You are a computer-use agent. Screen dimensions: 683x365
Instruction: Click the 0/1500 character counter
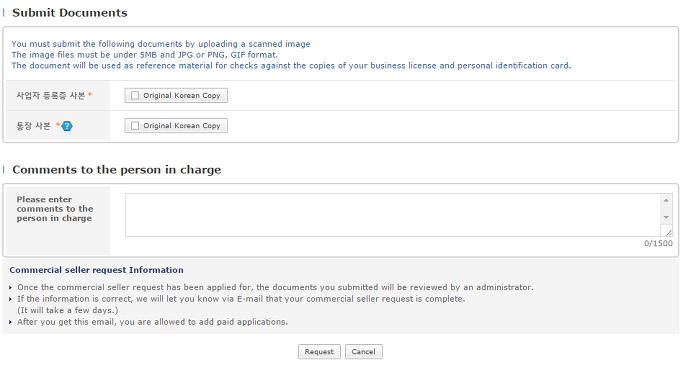[x=658, y=243]
